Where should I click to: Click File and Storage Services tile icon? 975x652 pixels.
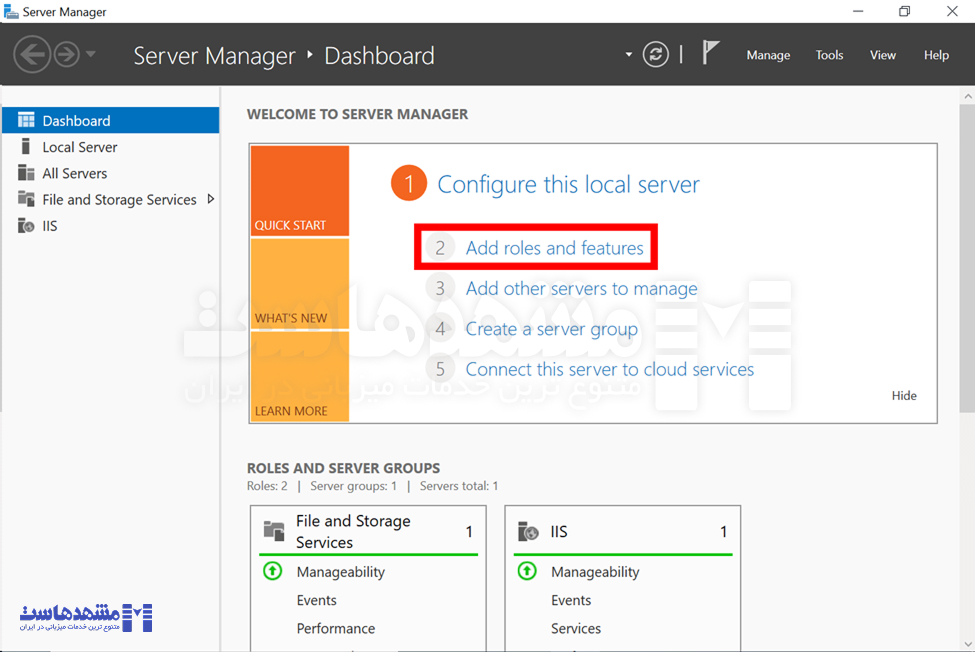click(274, 531)
